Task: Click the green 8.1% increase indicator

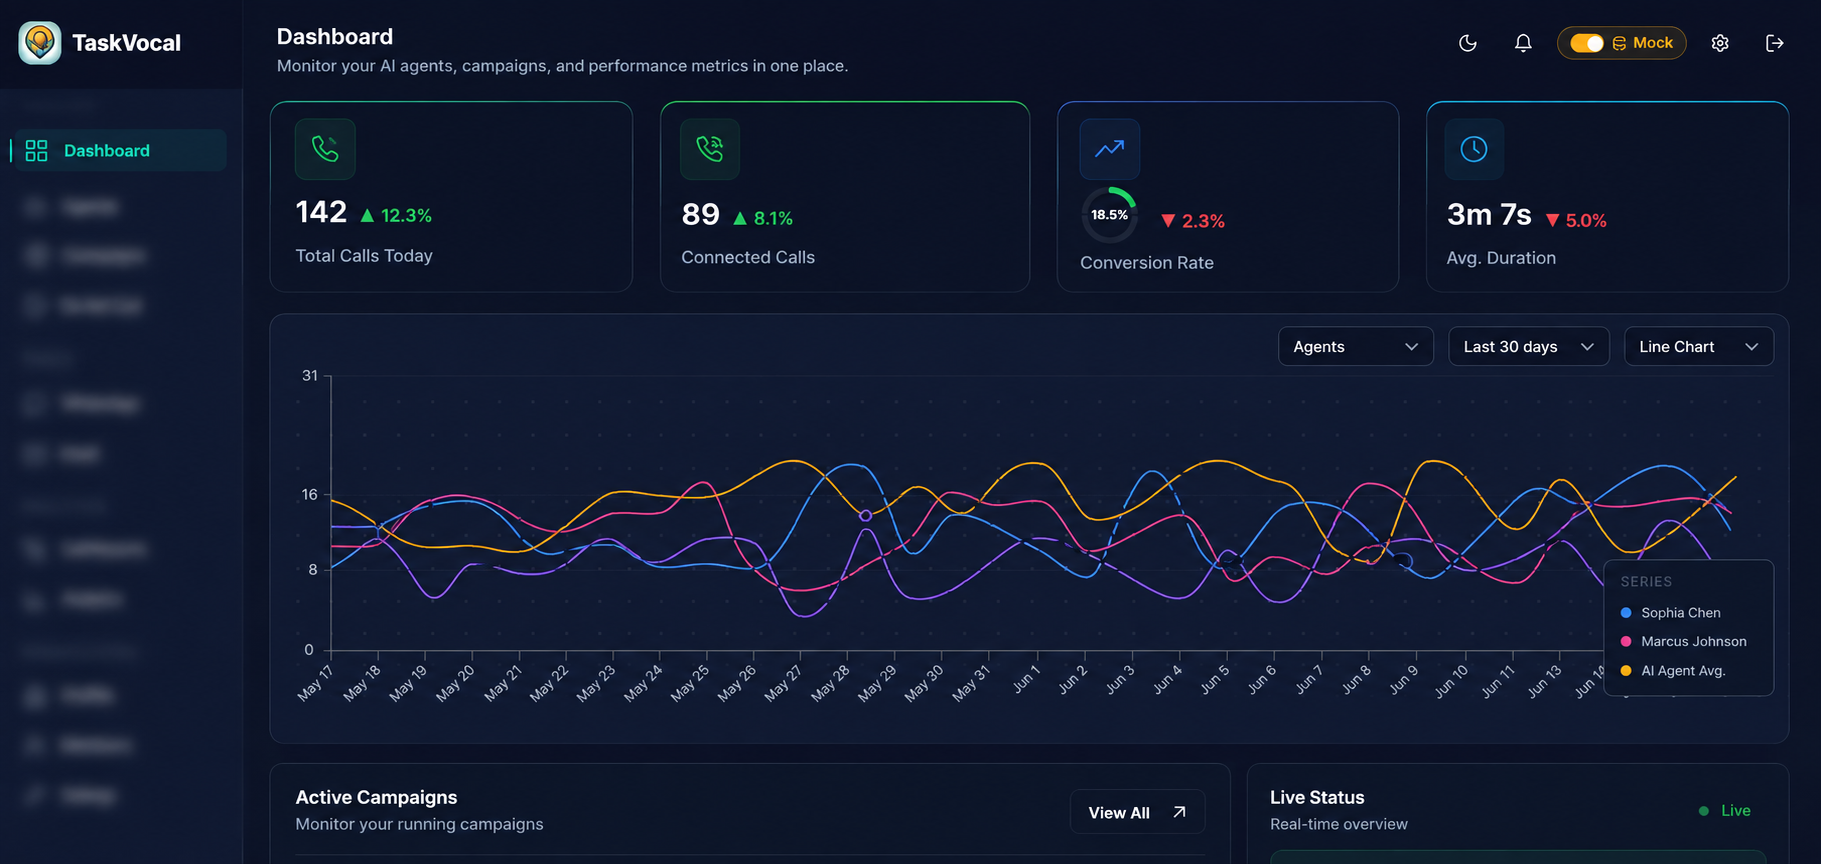Action: [763, 218]
